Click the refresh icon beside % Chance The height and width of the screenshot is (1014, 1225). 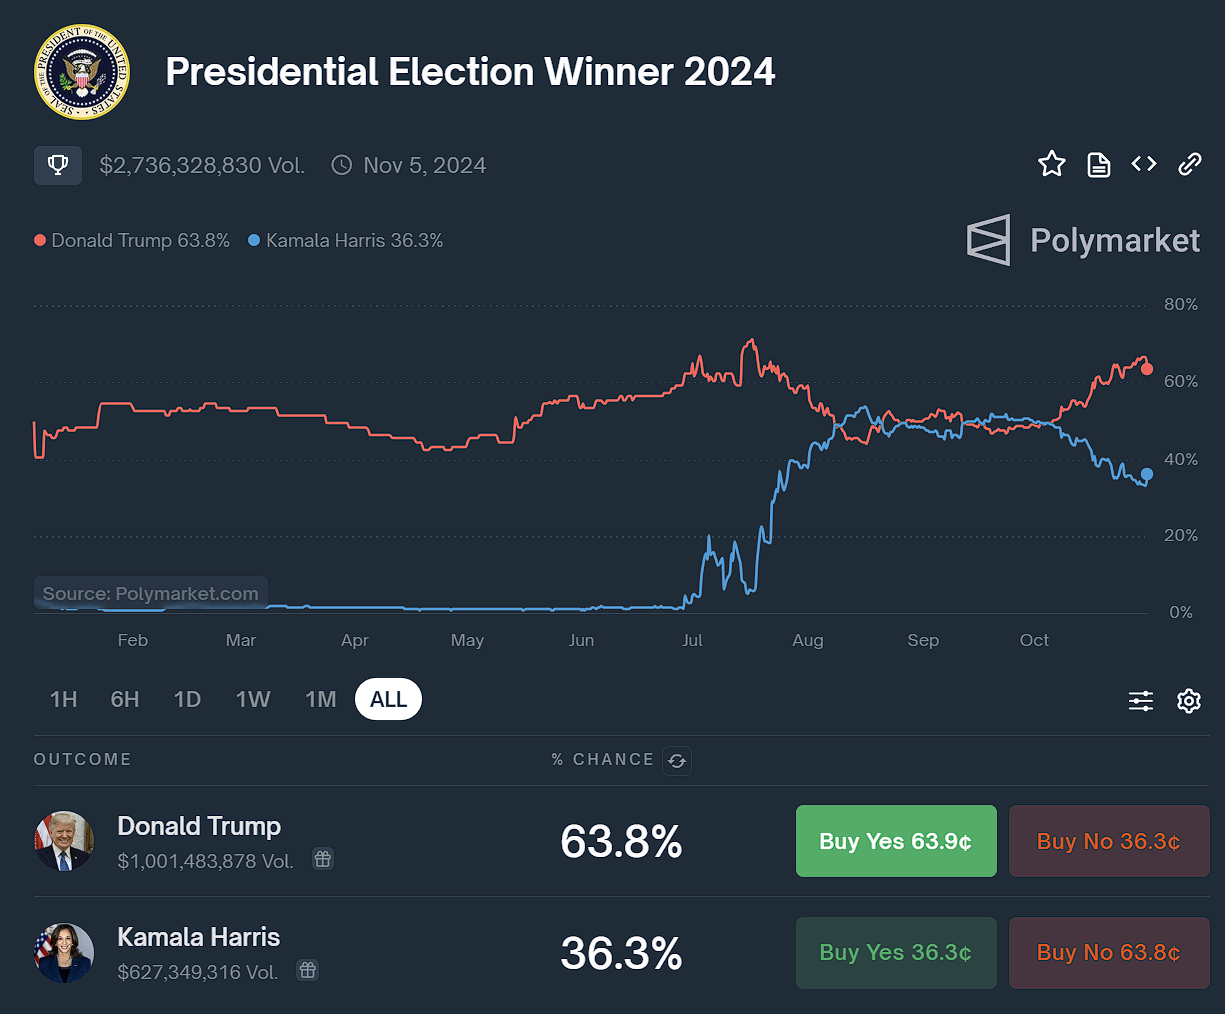pos(677,761)
